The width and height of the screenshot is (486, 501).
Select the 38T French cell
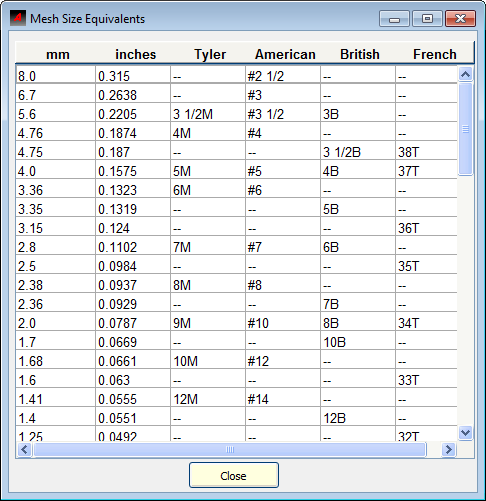coord(426,152)
